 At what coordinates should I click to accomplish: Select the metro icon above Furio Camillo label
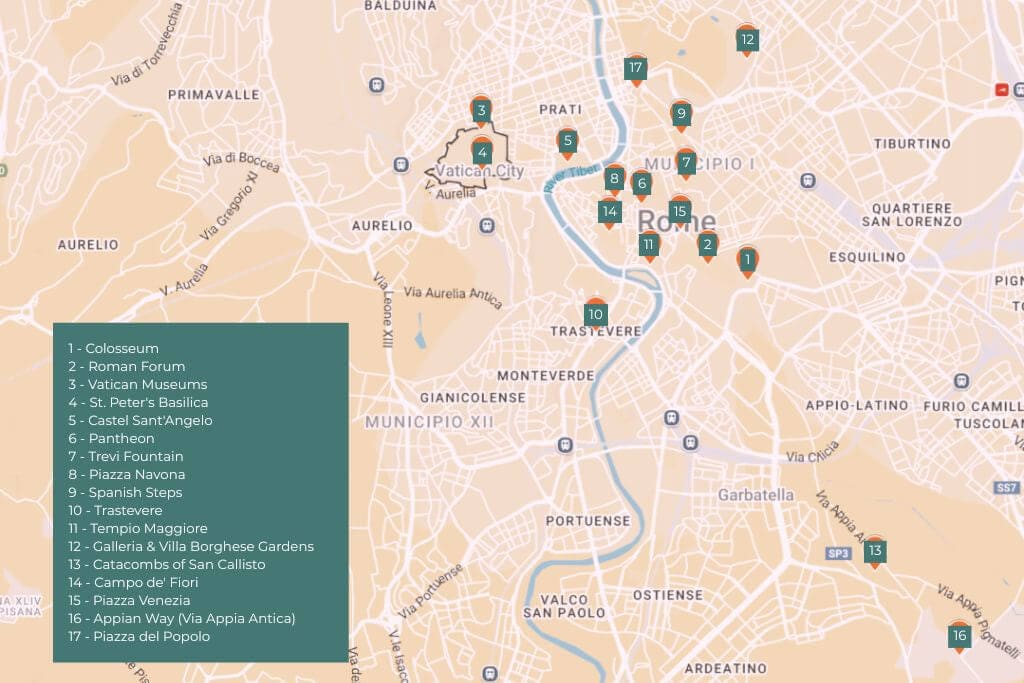click(961, 381)
